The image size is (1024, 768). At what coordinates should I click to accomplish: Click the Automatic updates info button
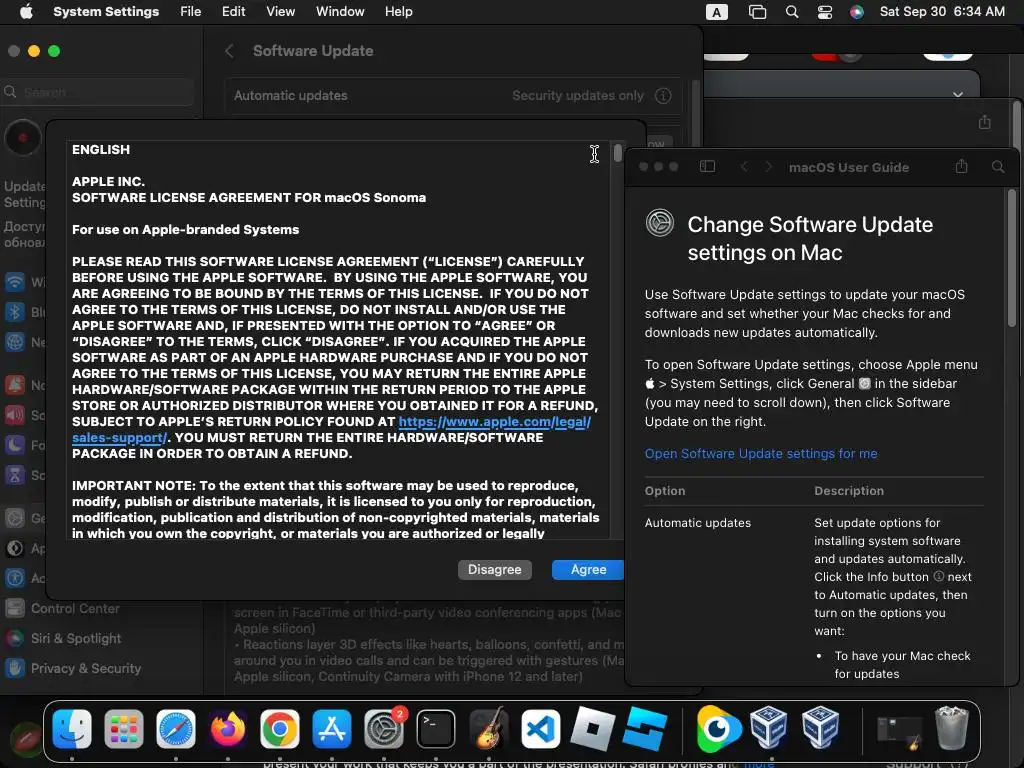[663, 96]
